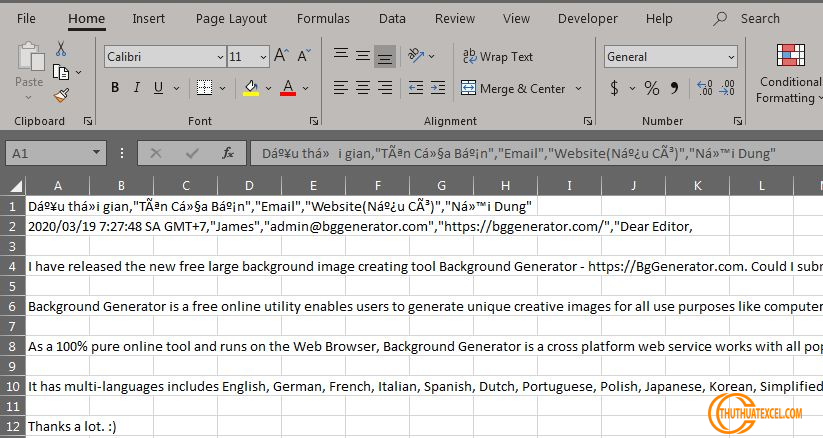Click Insert Function fx button
Viewport: 823px width, 438px height.
click(x=228, y=153)
